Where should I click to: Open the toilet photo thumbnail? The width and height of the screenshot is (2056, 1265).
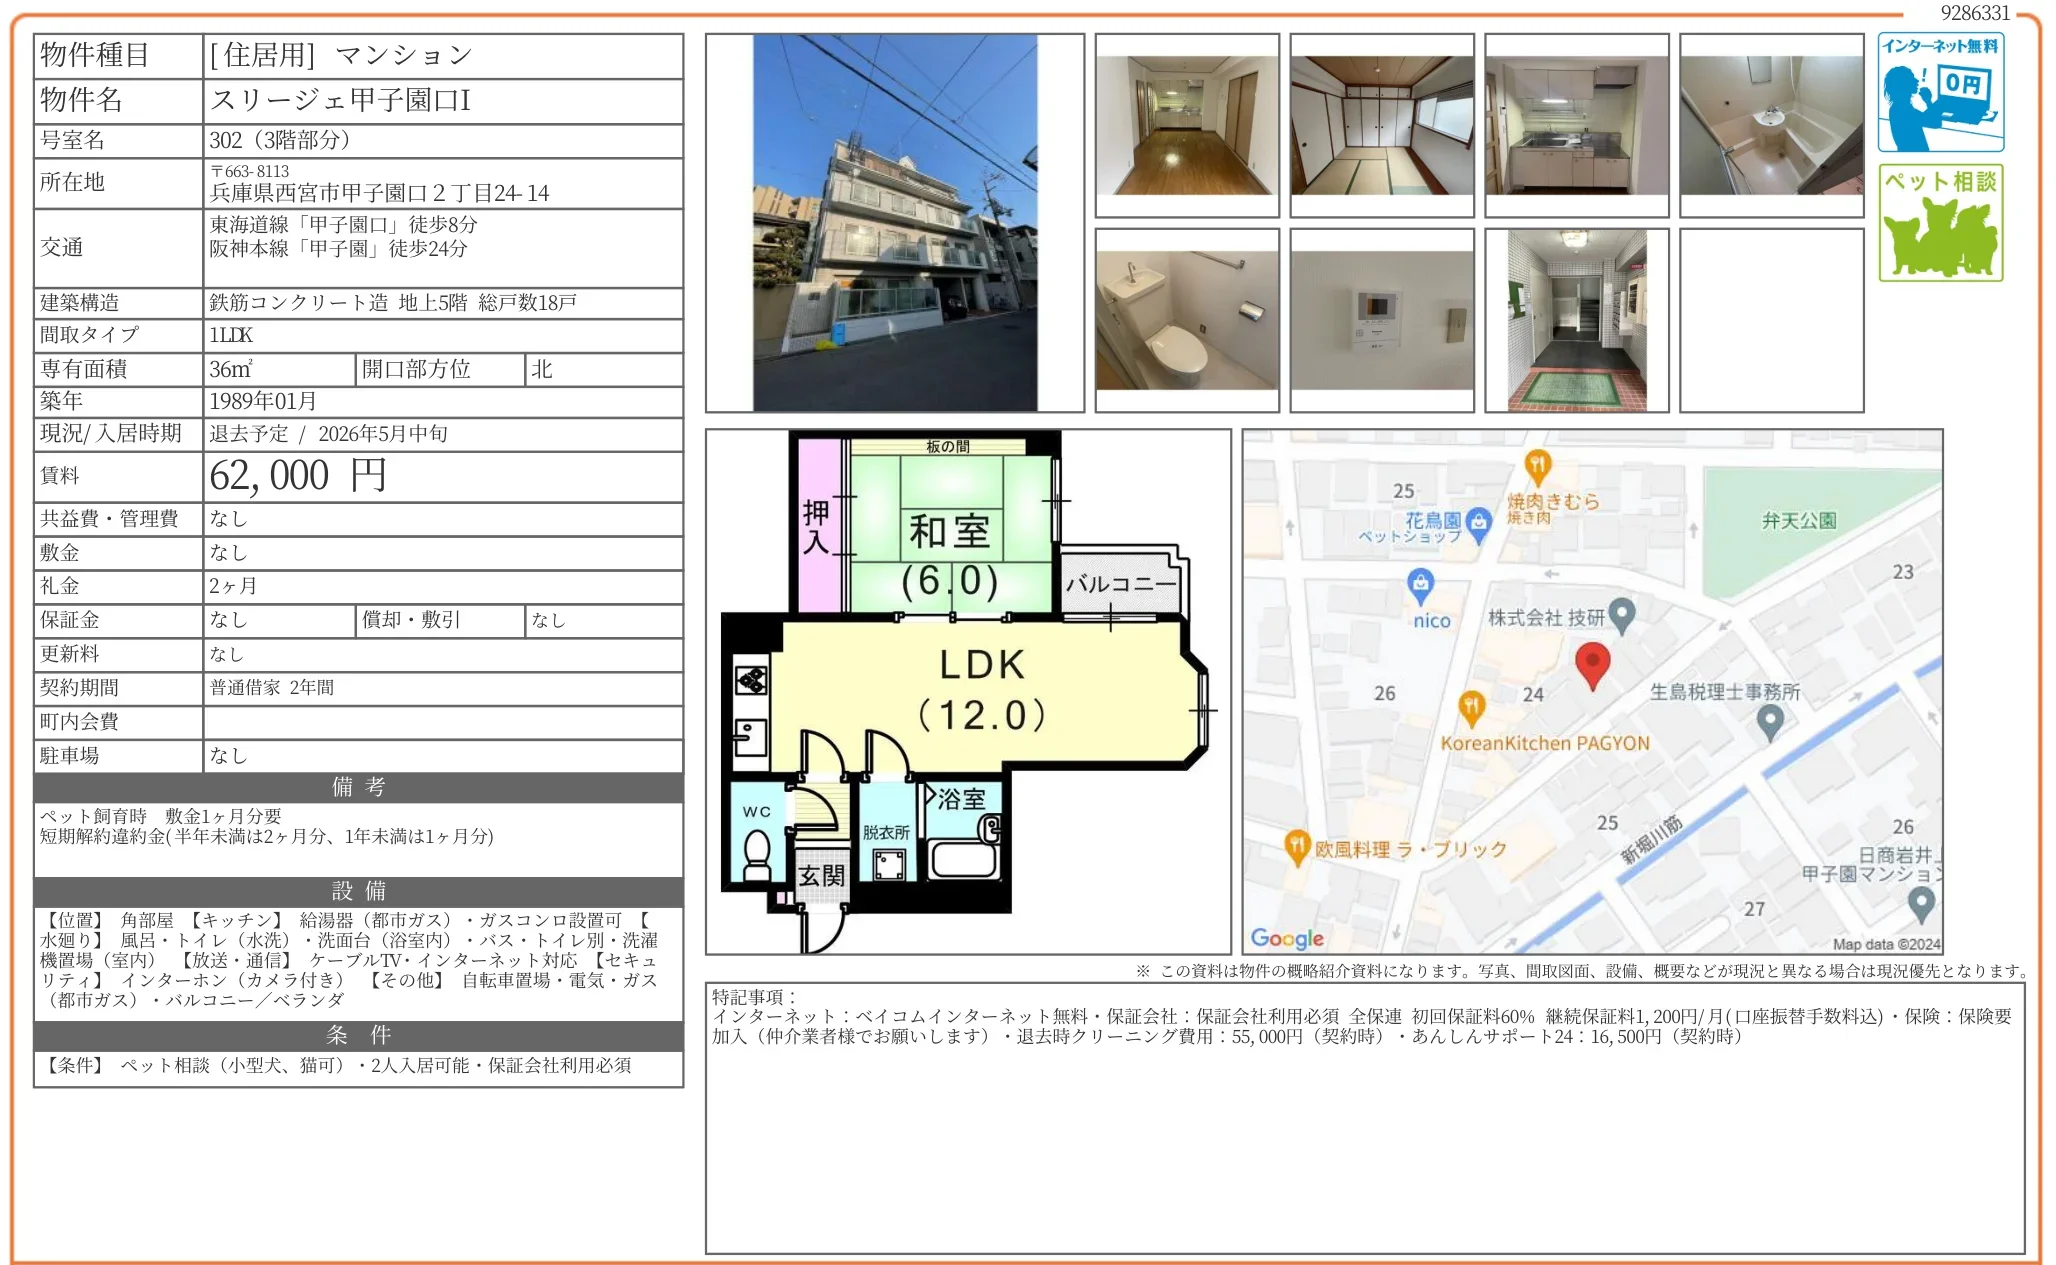pyautogui.click(x=1186, y=320)
